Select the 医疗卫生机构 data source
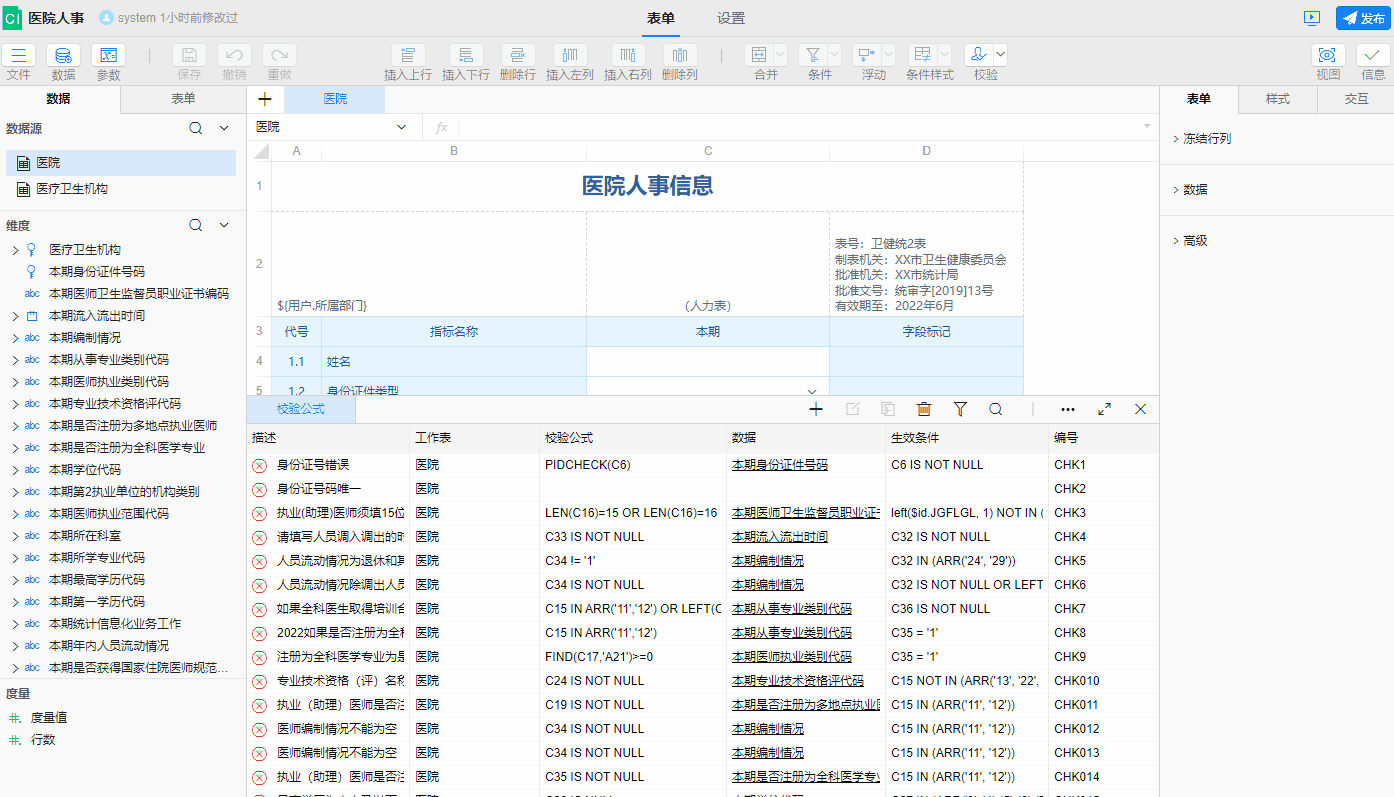This screenshot has height=797, width=1394. tap(72, 188)
